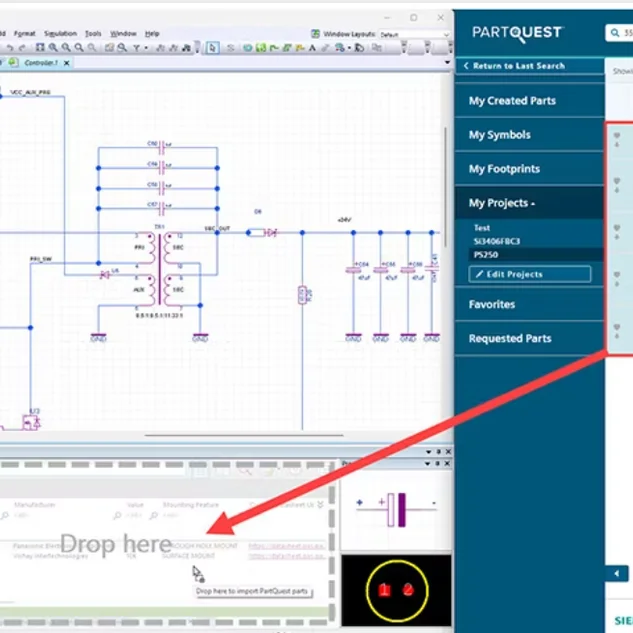Click the schematic vertical scrollbar
The height and width of the screenshot is (633, 633).
pyautogui.click(x=445, y=187)
